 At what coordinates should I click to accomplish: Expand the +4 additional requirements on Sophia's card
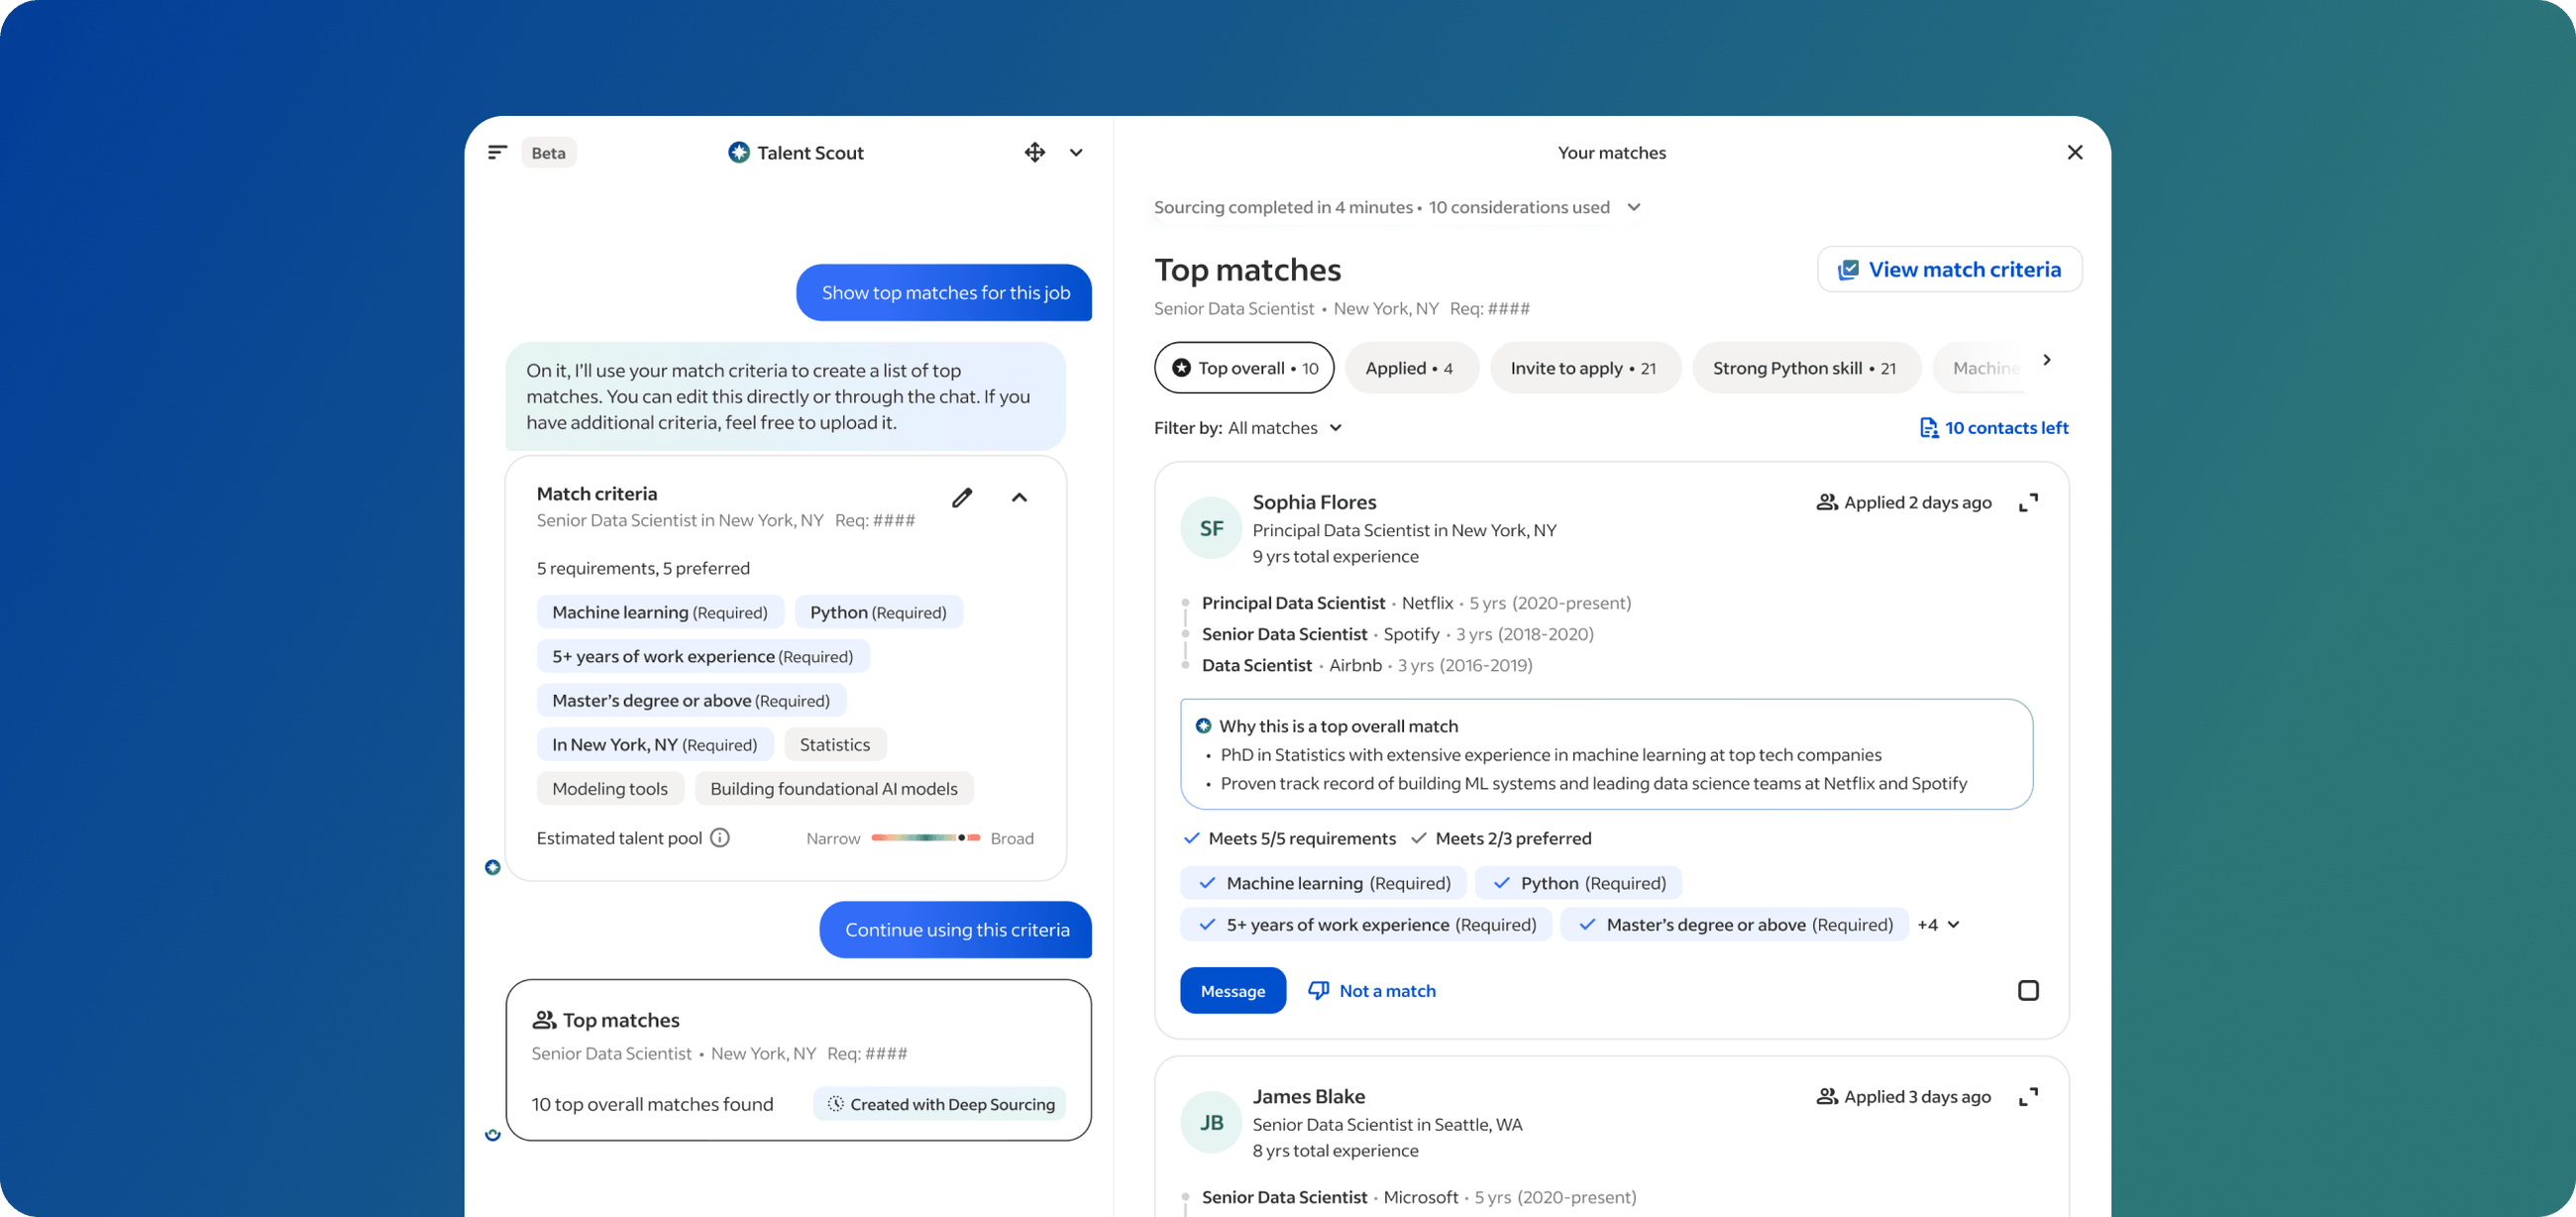[x=1938, y=924]
